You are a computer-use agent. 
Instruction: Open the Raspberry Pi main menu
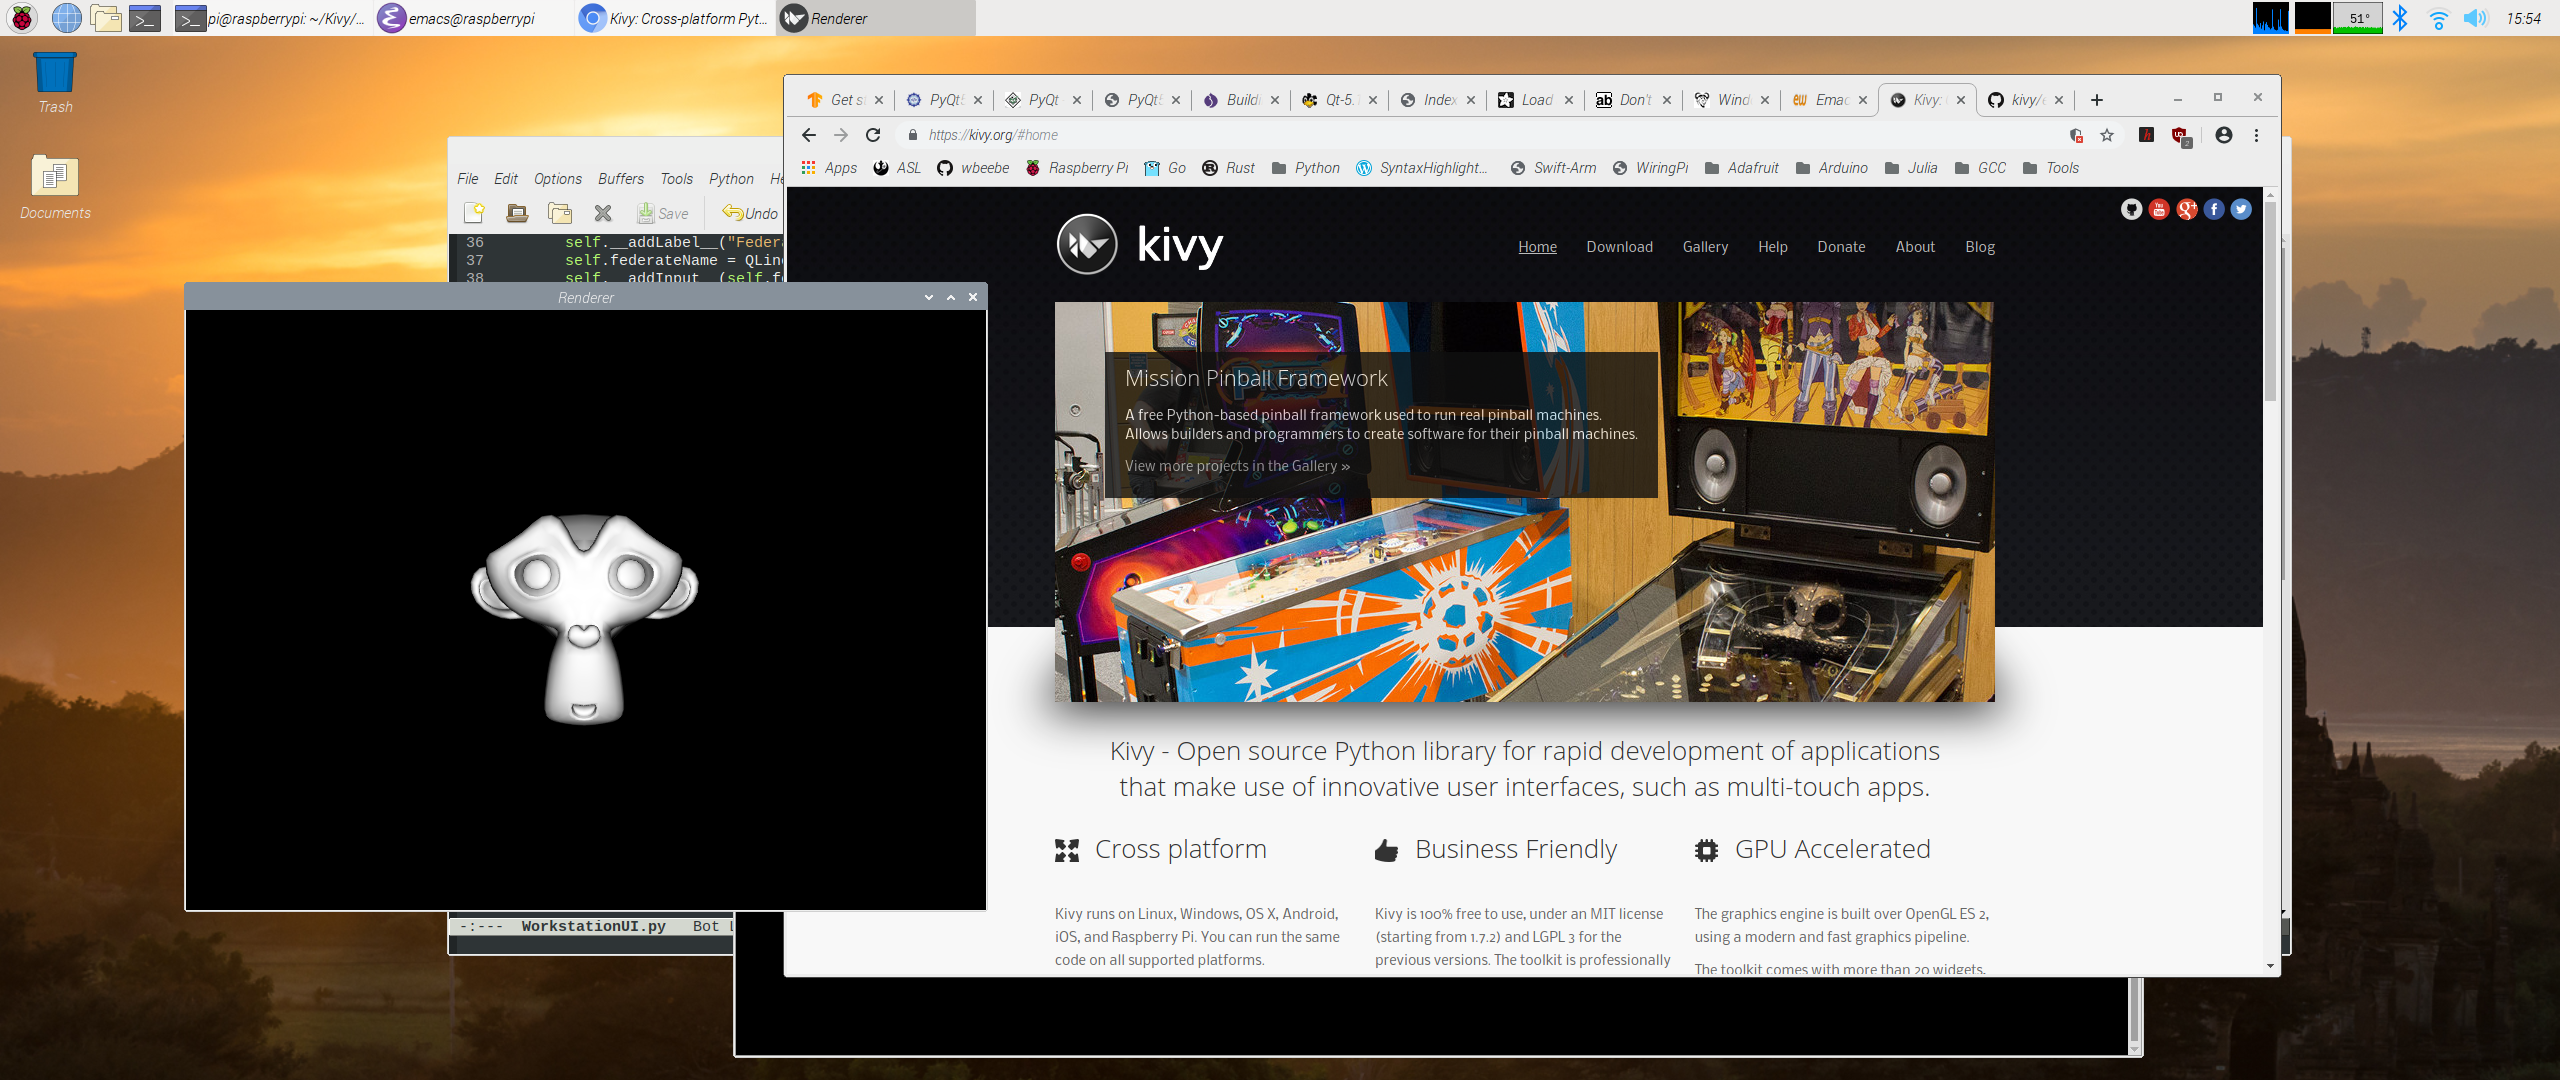pyautogui.click(x=22, y=18)
